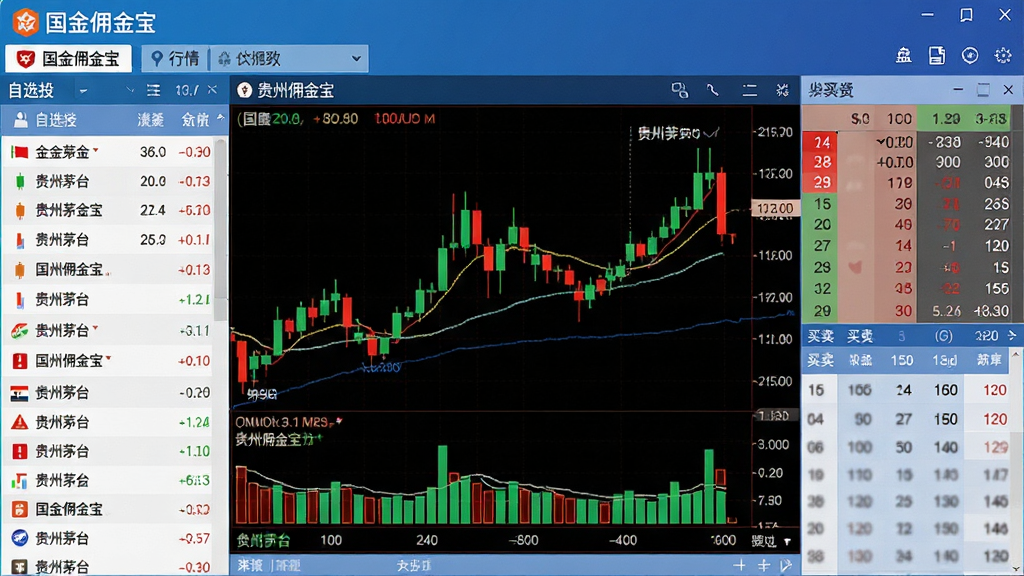
Task: Click scrollbar up arrow in trades table
Action: click(x=1016, y=355)
